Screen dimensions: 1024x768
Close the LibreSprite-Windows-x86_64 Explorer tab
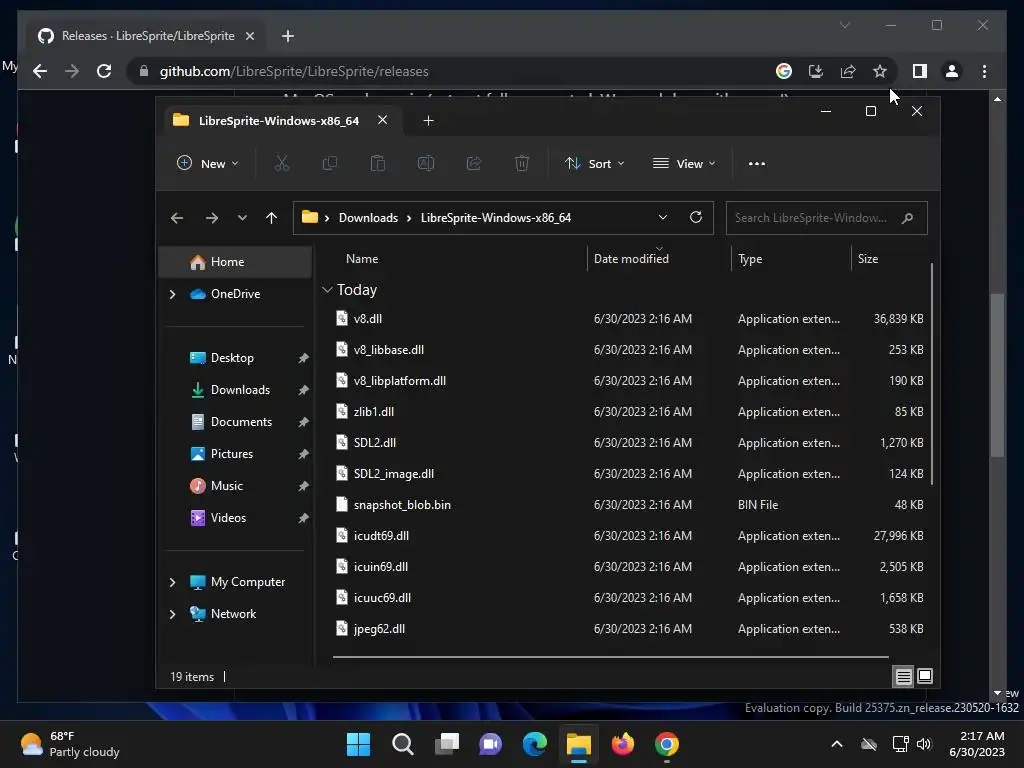pos(383,120)
